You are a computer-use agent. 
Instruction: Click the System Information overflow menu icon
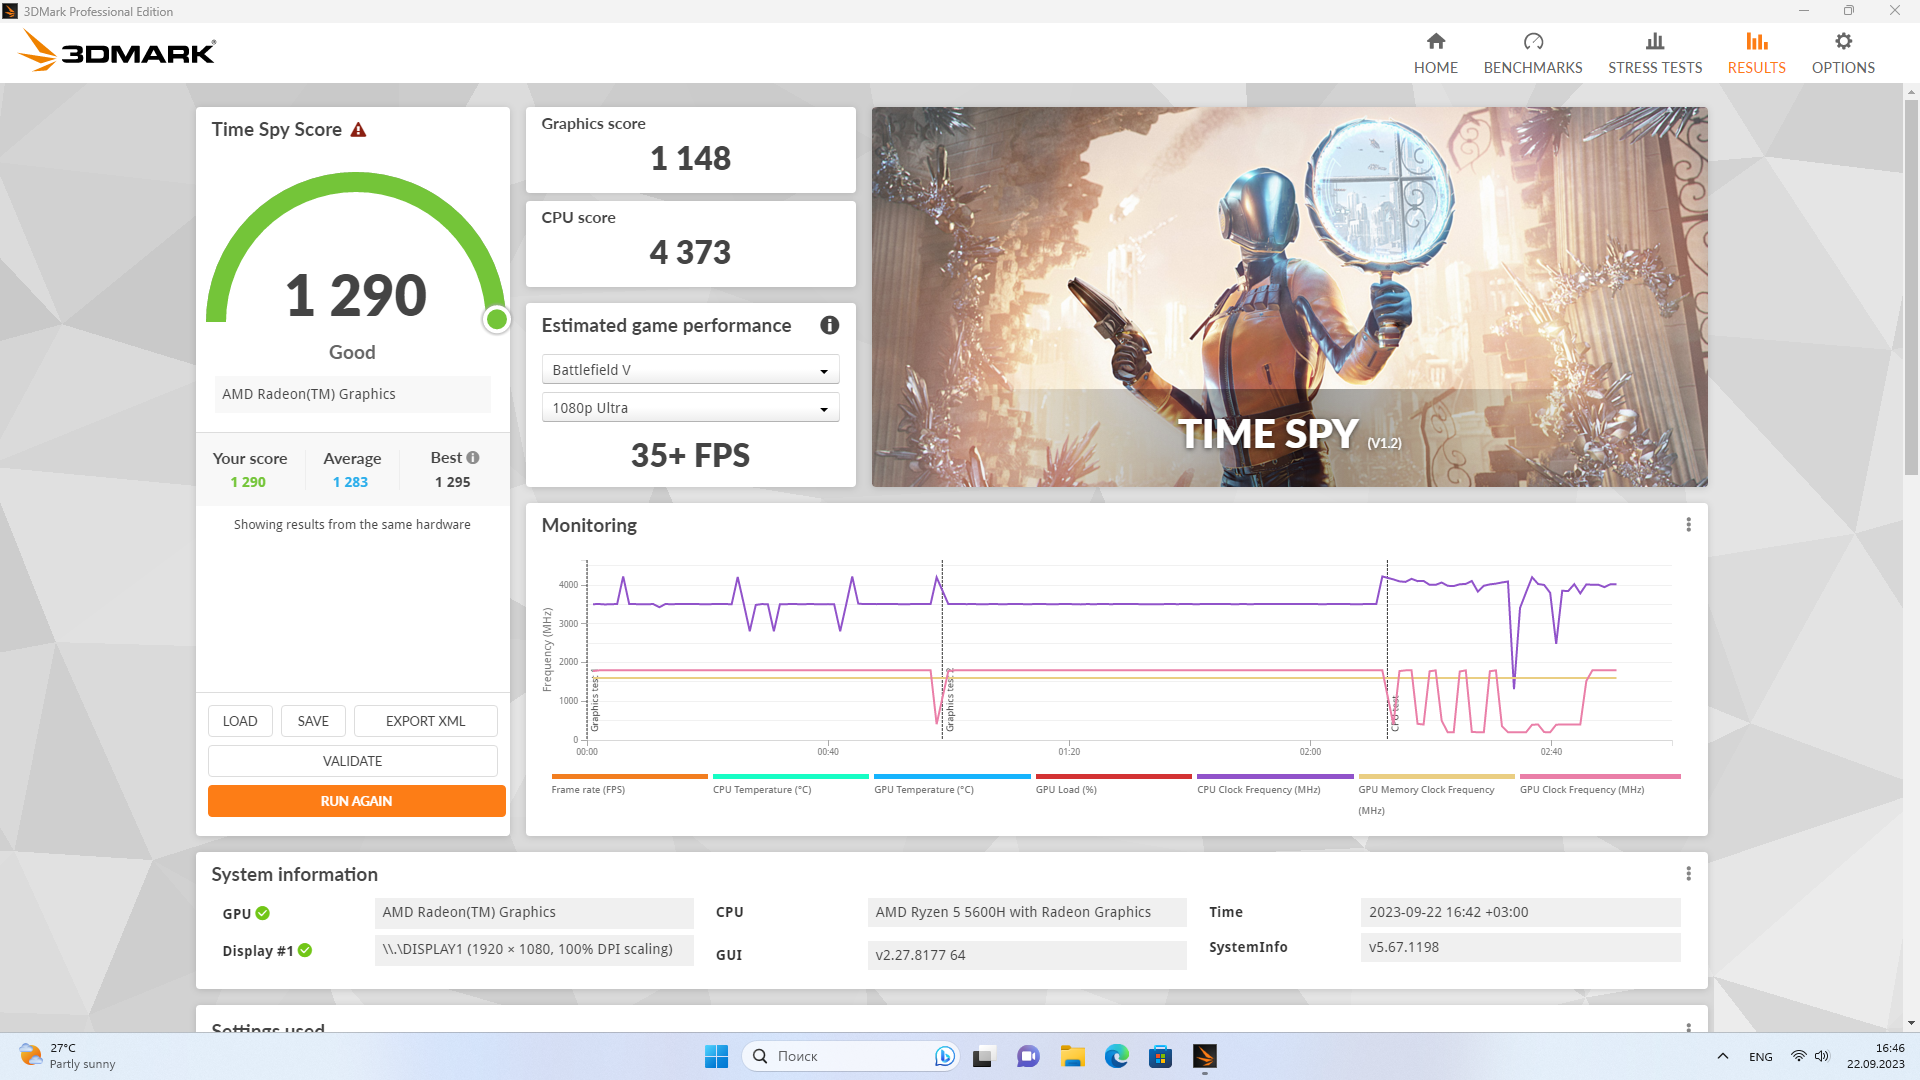point(1688,873)
